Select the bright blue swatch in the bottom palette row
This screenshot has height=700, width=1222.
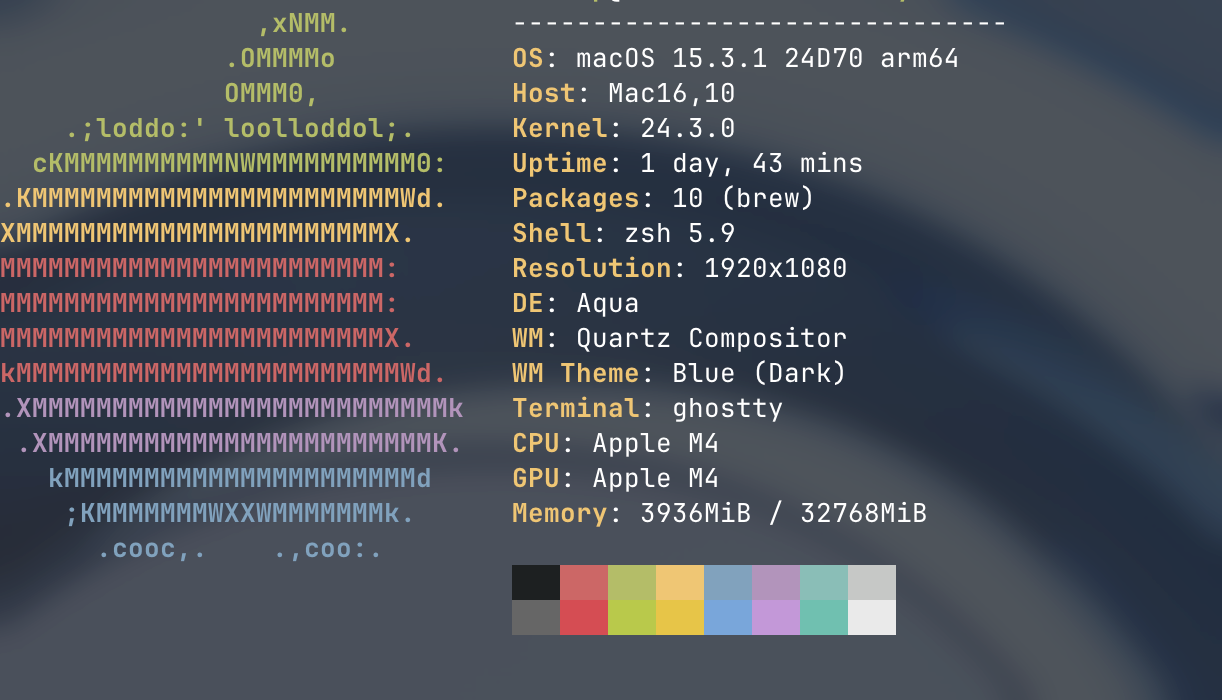[x=728, y=617]
